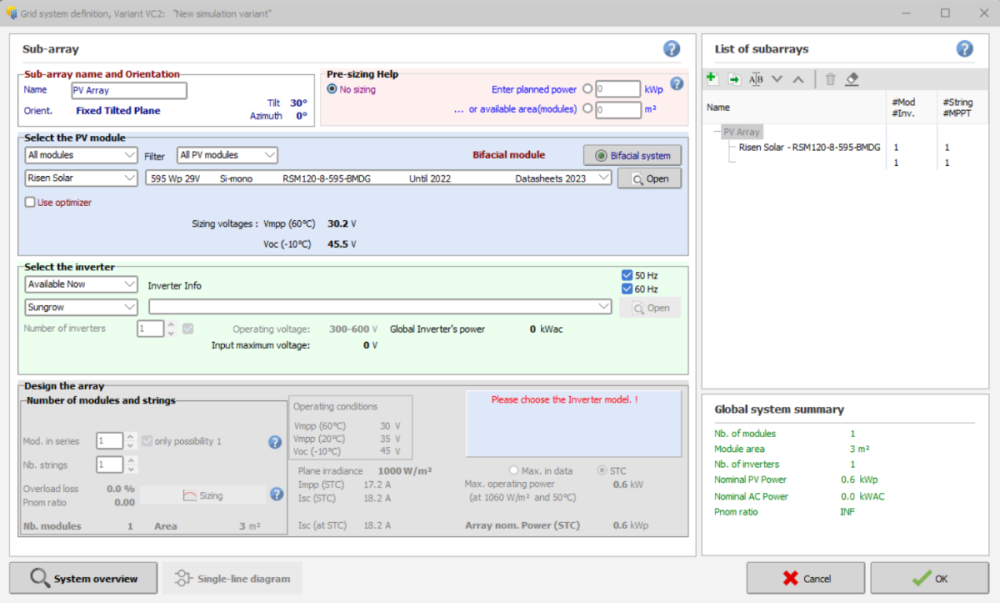Enable the Use optimizer checkbox
Screen dimensions: 1000x603
click(x=30, y=202)
